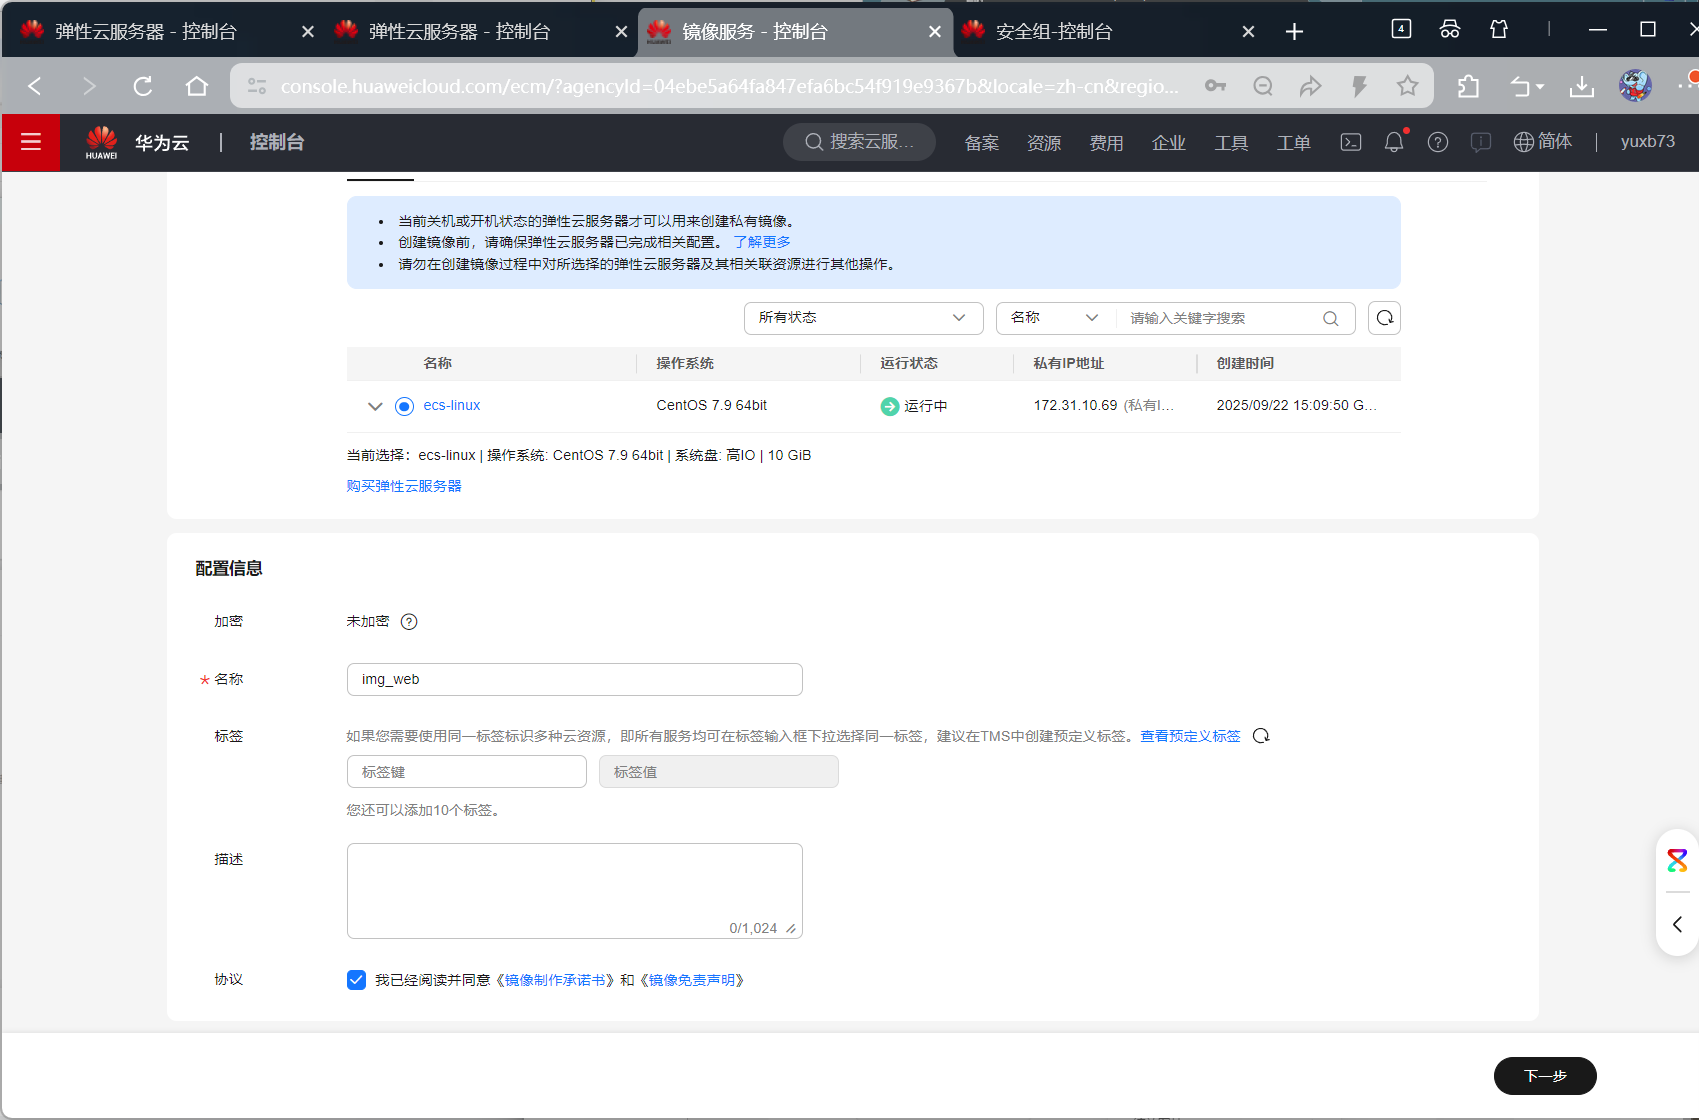Focus the img_web name field
This screenshot has height=1120, width=1699.
(575, 679)
